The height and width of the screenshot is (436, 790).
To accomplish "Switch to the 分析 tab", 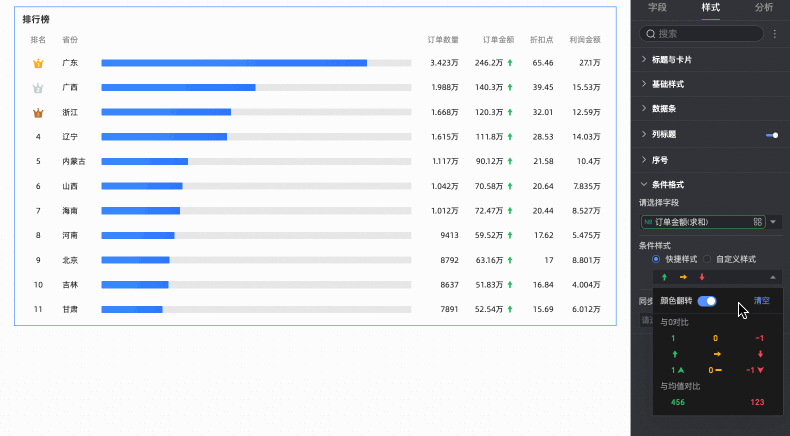I will coord(764,7).
